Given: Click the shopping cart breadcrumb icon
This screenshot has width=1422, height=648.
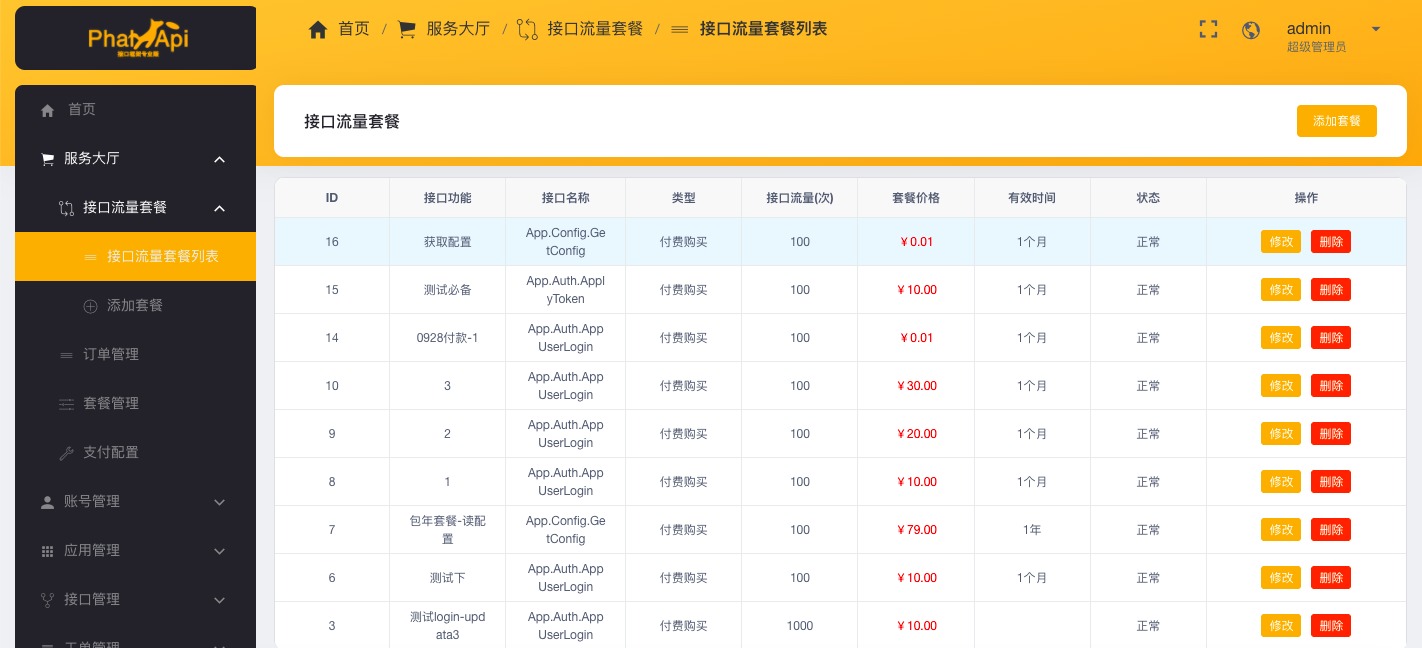Looking at the screenshot, I should pyautogui.click(x=407, y=30).
